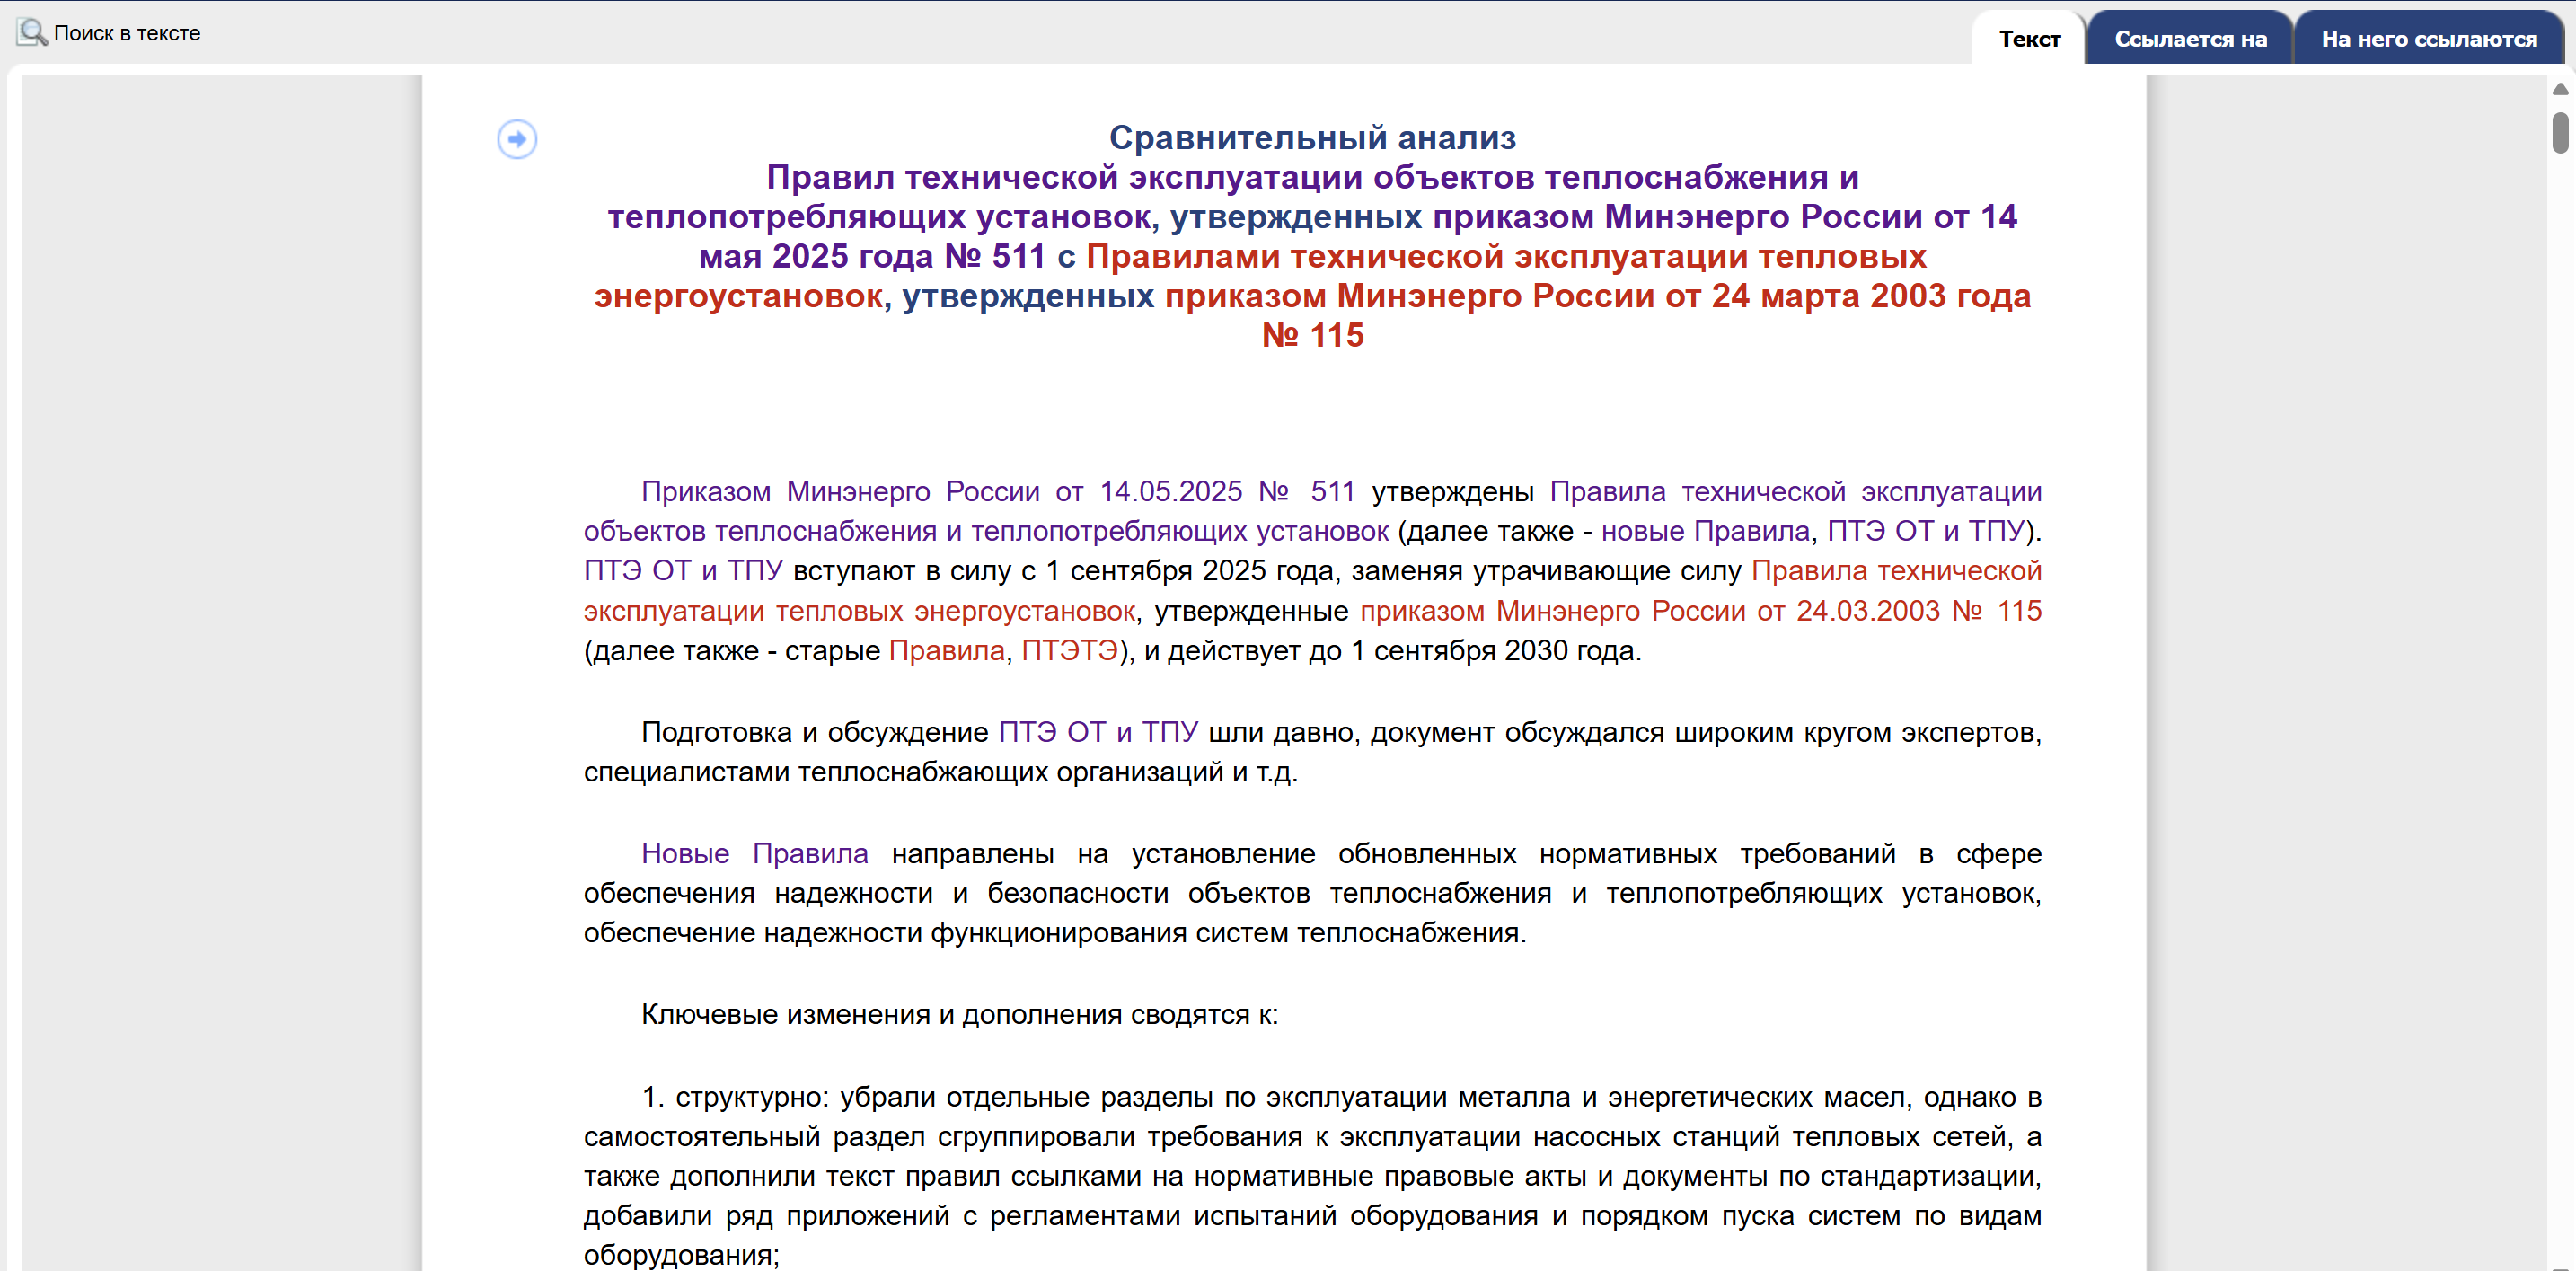Click приказом Минэнерго России от 24 марта 2003 title link

(x=1597, y=296)
